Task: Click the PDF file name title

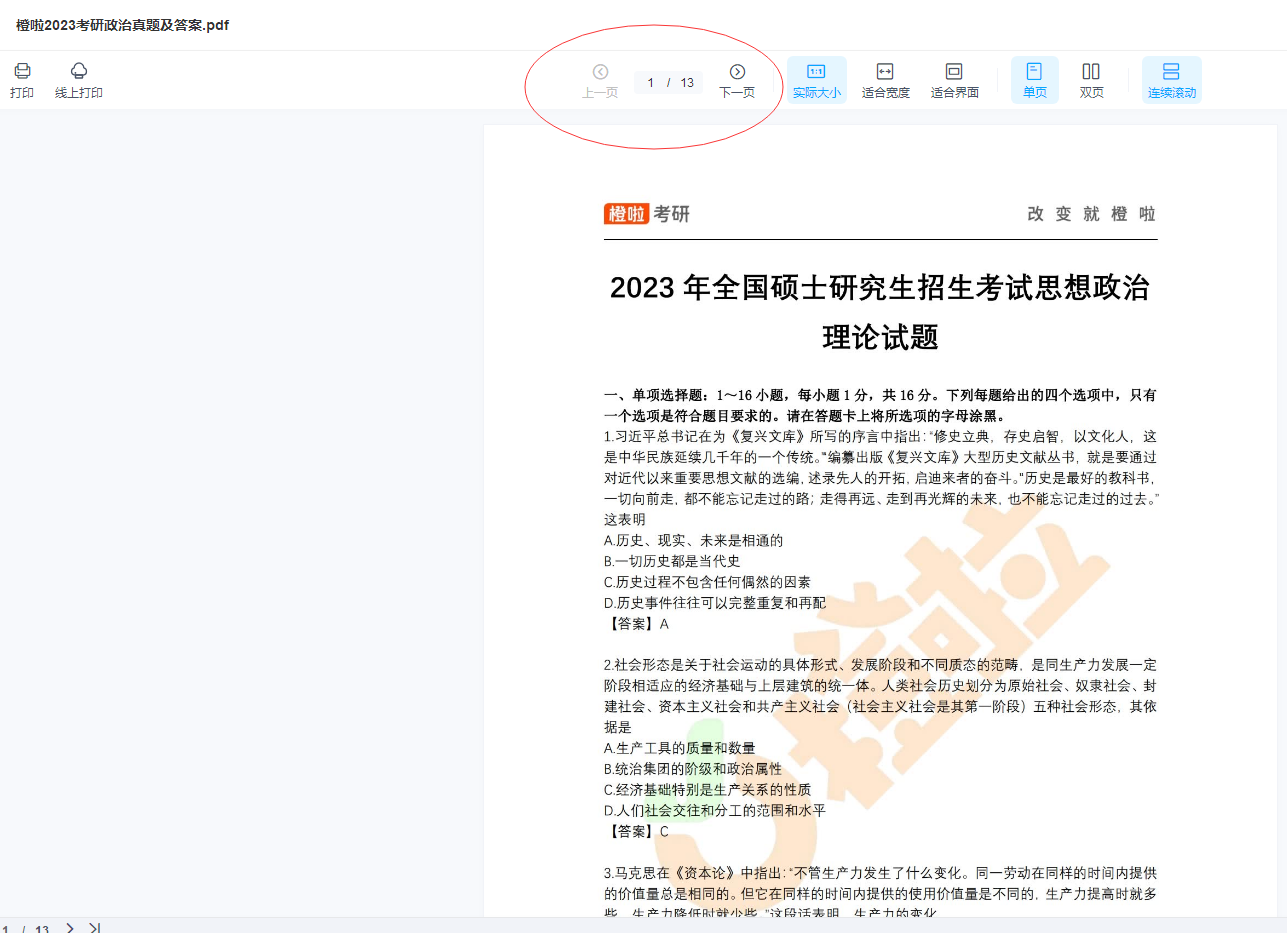Action: coord(122,25)
